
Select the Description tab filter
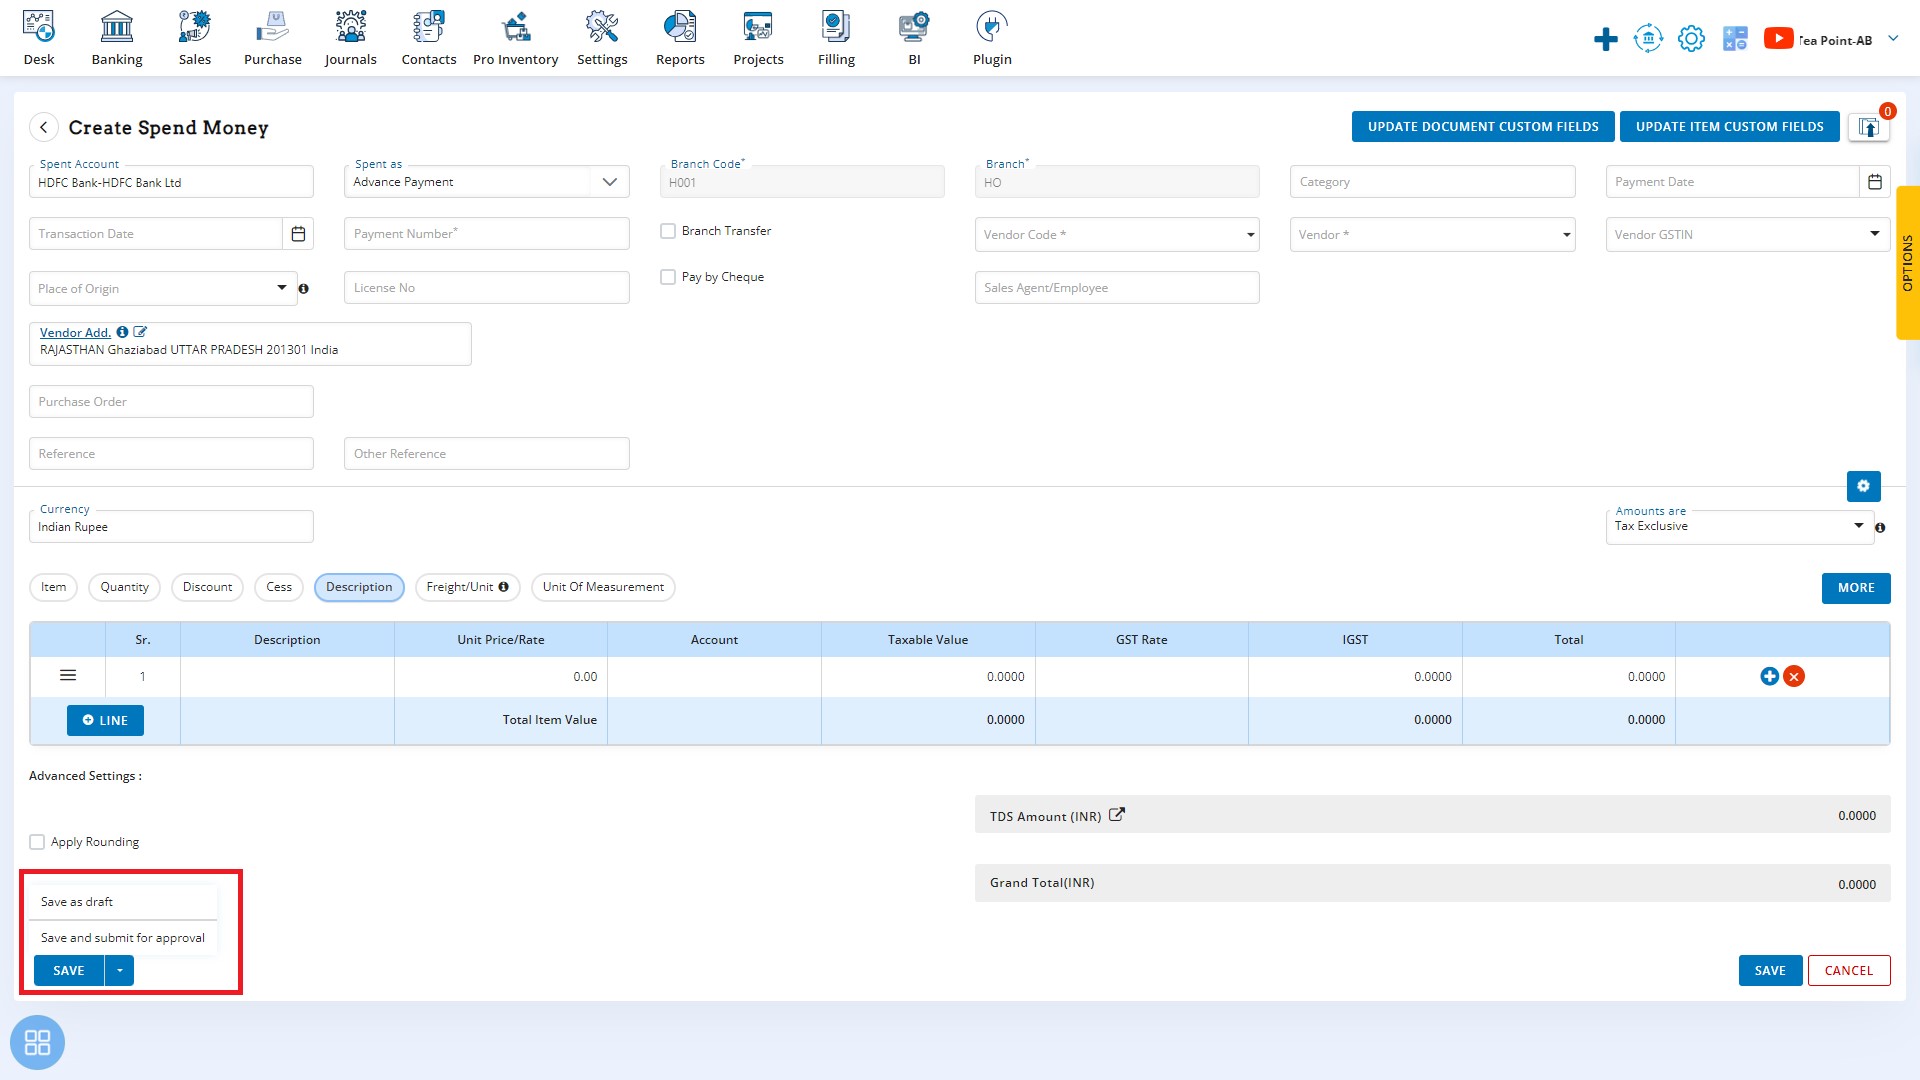click(359, 587)
